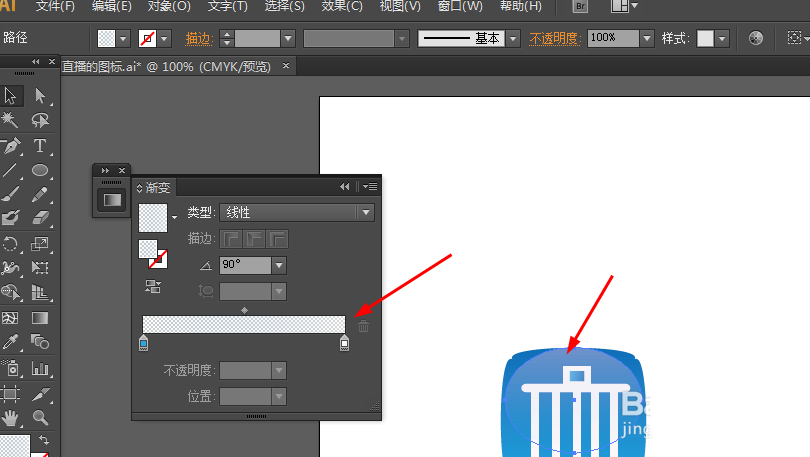Image resolution: width=810 pixels, height=457 pixels.
Task: Choose the Lasso tool
Action: [x=40, y=120]
